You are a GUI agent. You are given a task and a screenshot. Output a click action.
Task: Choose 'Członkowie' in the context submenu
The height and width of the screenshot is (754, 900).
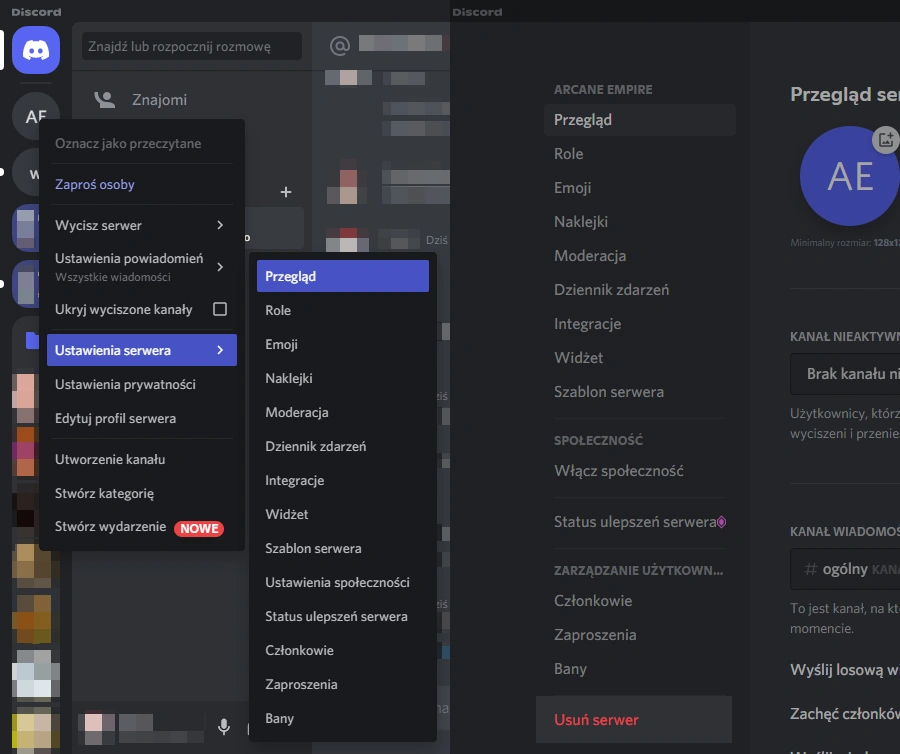(x=343, y=651)
